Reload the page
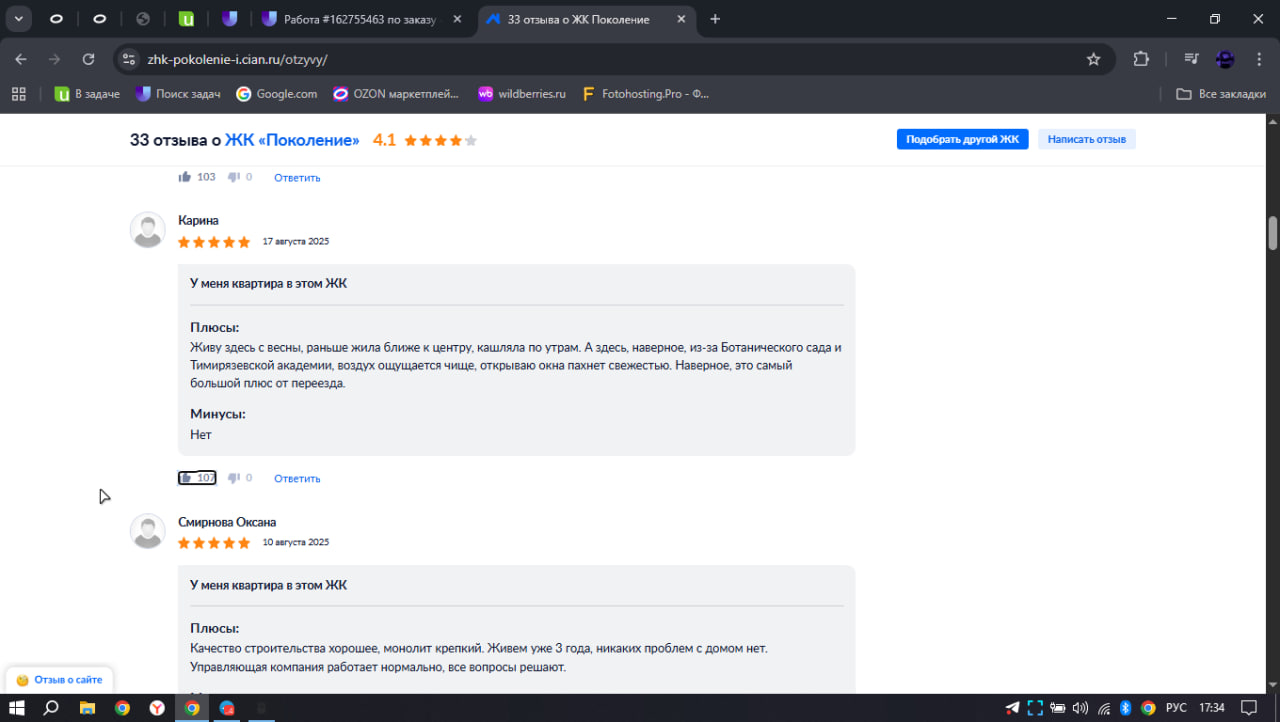 pos(88,59)
